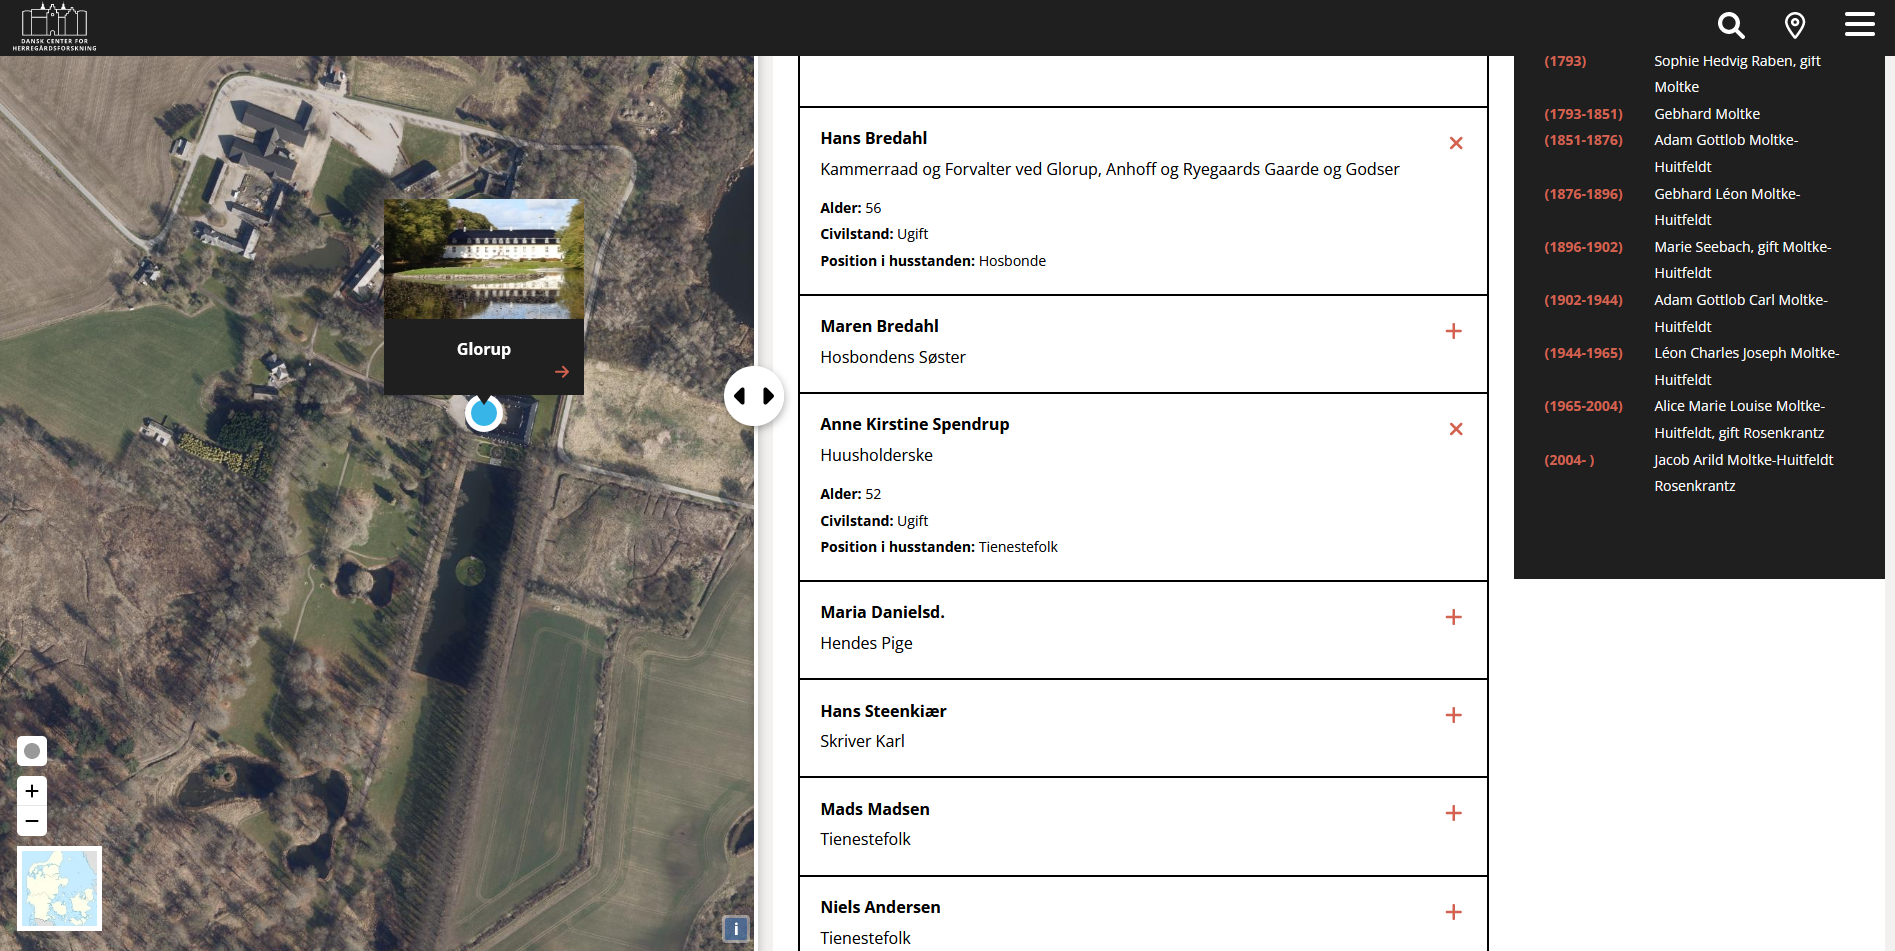This screenshot has height=951, width=1895.
Task: Zoom in on the map
Action: tap(32, 791)
